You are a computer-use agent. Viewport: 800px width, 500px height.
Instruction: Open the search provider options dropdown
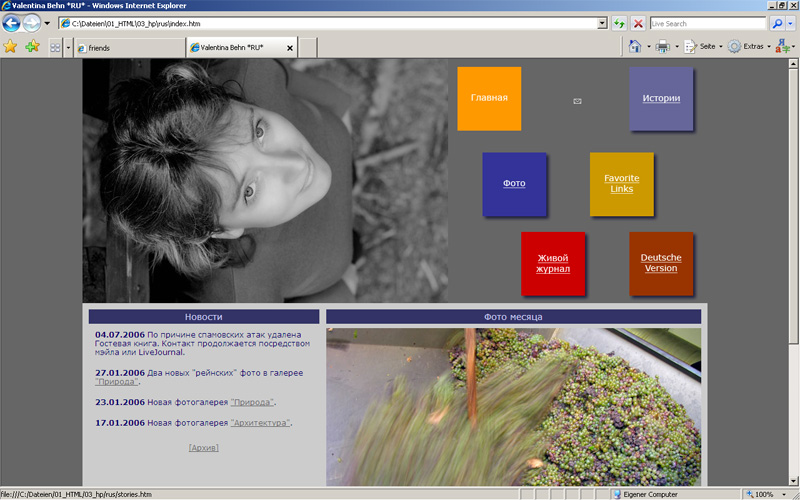click(x=790, y=23)
